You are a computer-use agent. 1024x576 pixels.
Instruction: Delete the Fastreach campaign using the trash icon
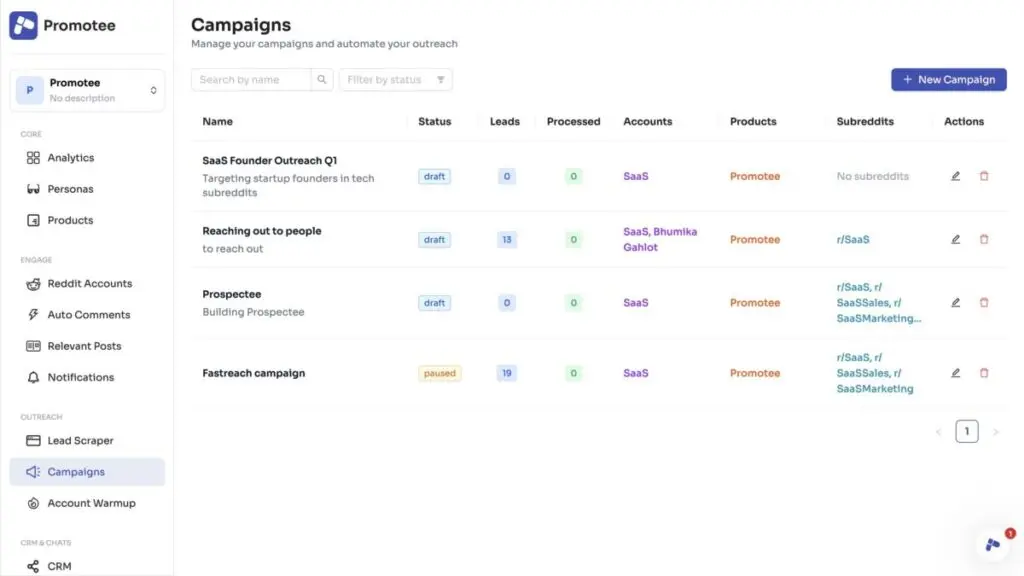pos(984,372)
